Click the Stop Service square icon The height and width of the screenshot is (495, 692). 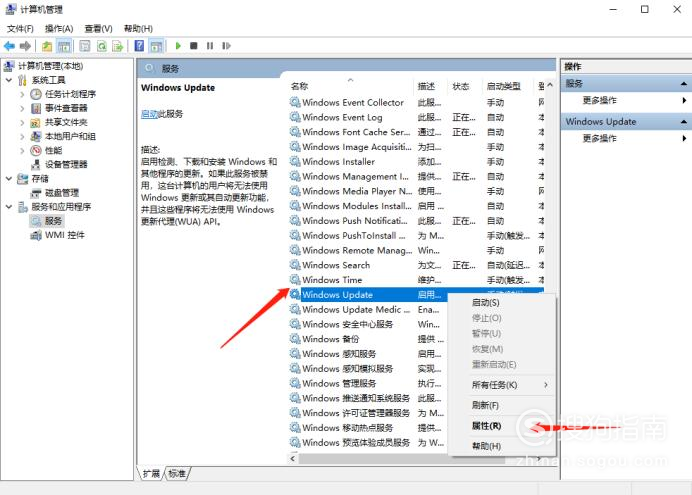tap(193, 46)
